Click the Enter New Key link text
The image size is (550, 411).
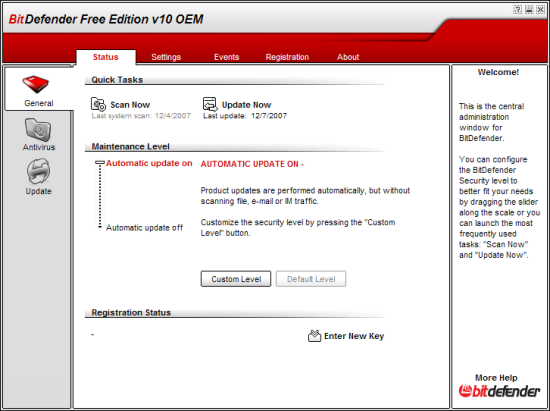354,336
